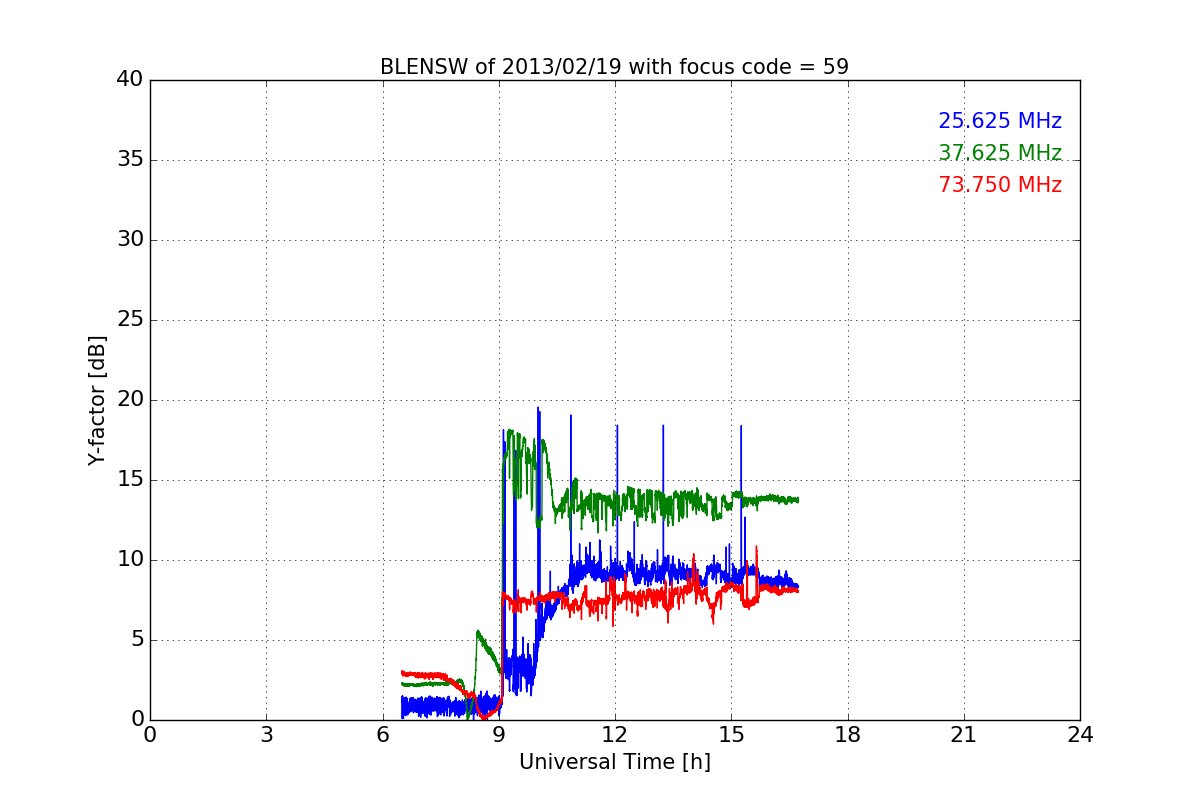Click the y-axis tick label 20
Viewport: 1200px width, 800px height.
point(130,399)
